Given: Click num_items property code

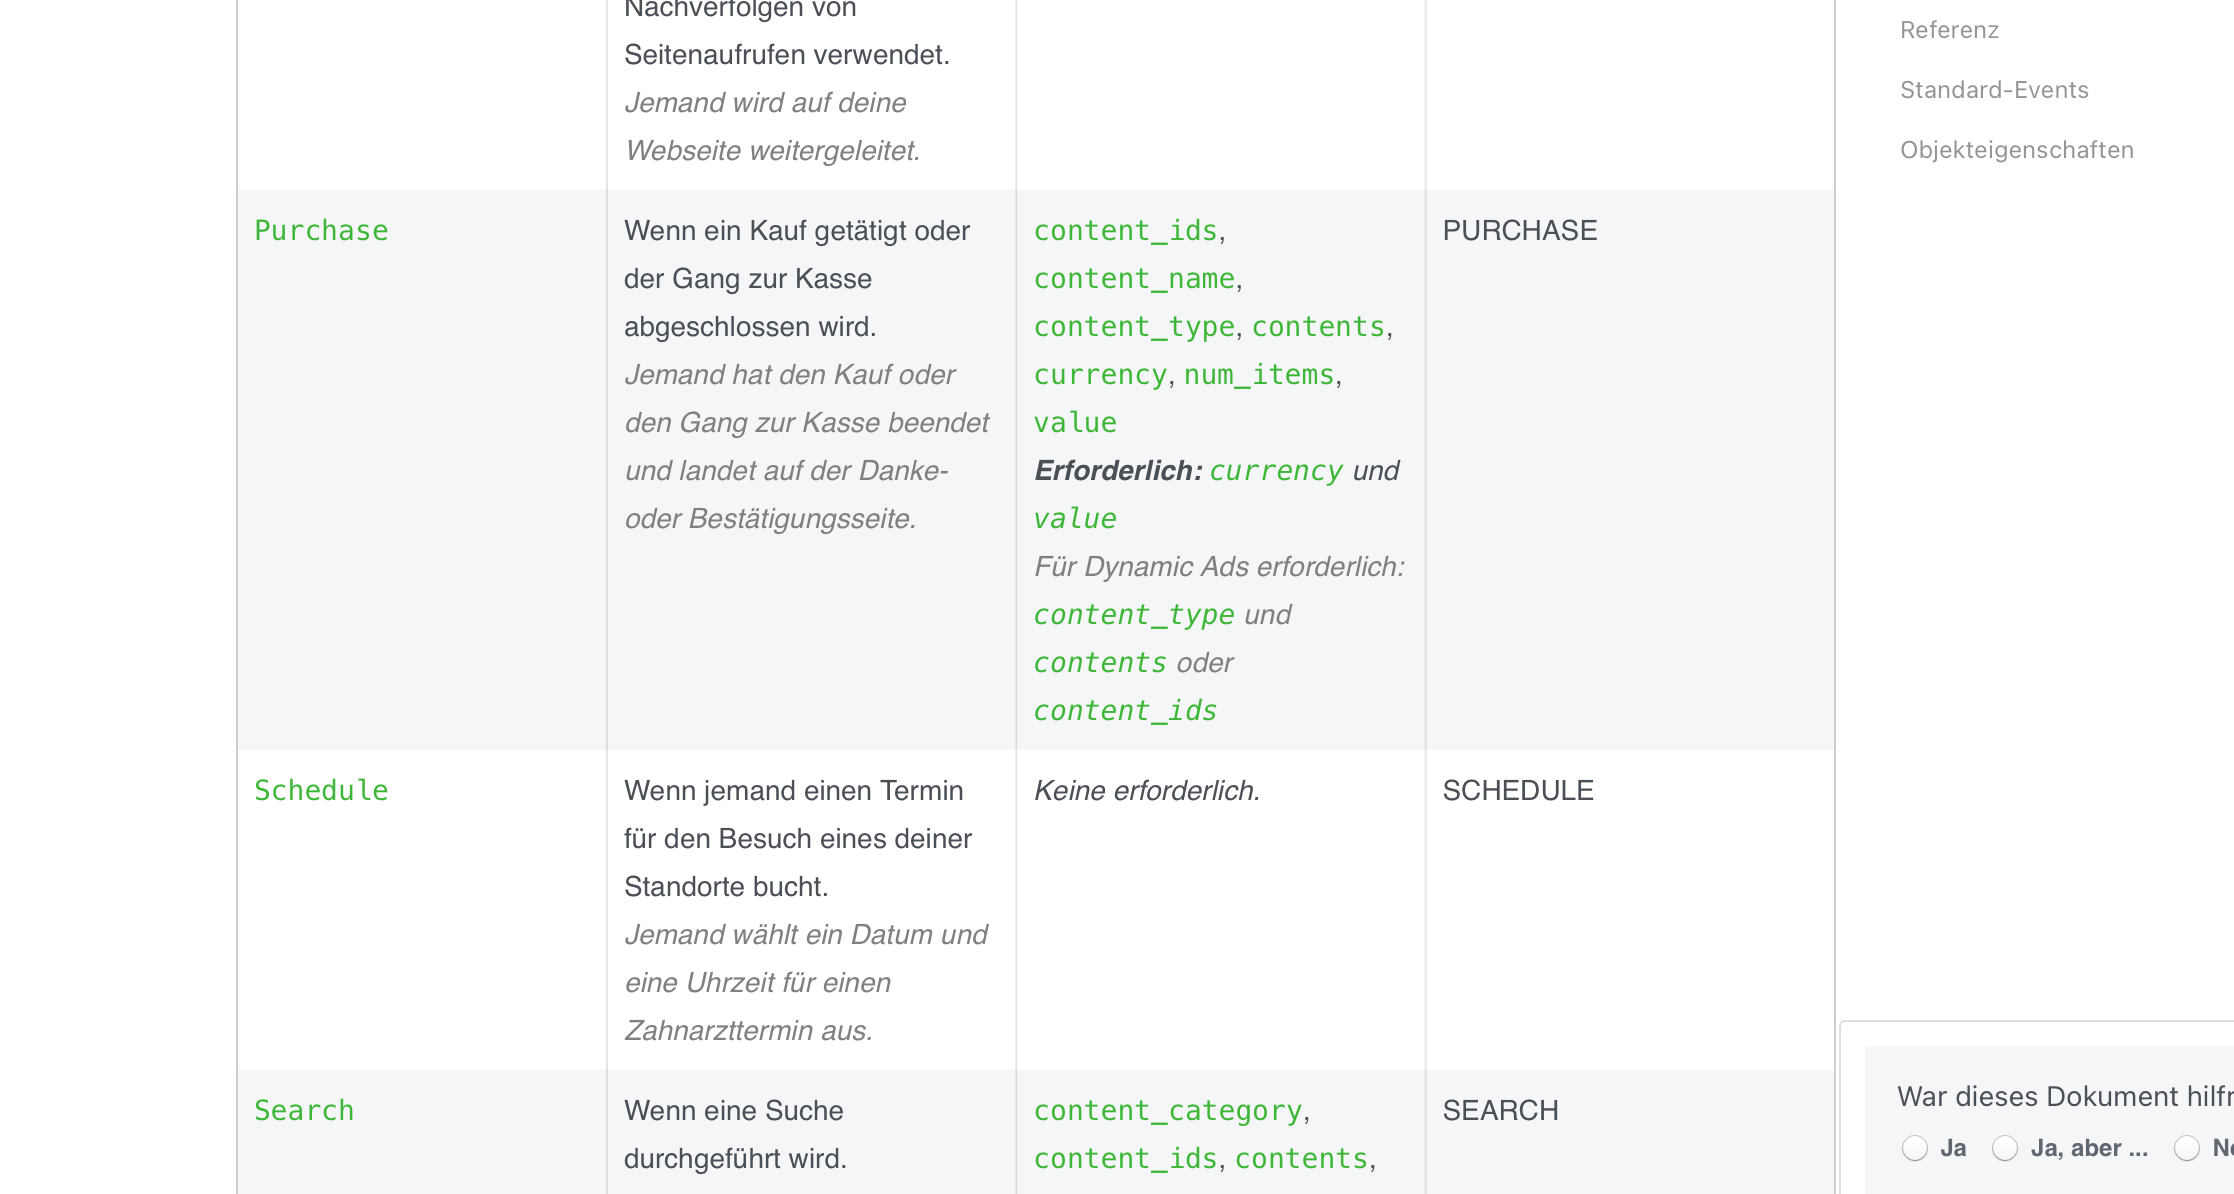Looking at the screenshot, I should click(1259, 375).
